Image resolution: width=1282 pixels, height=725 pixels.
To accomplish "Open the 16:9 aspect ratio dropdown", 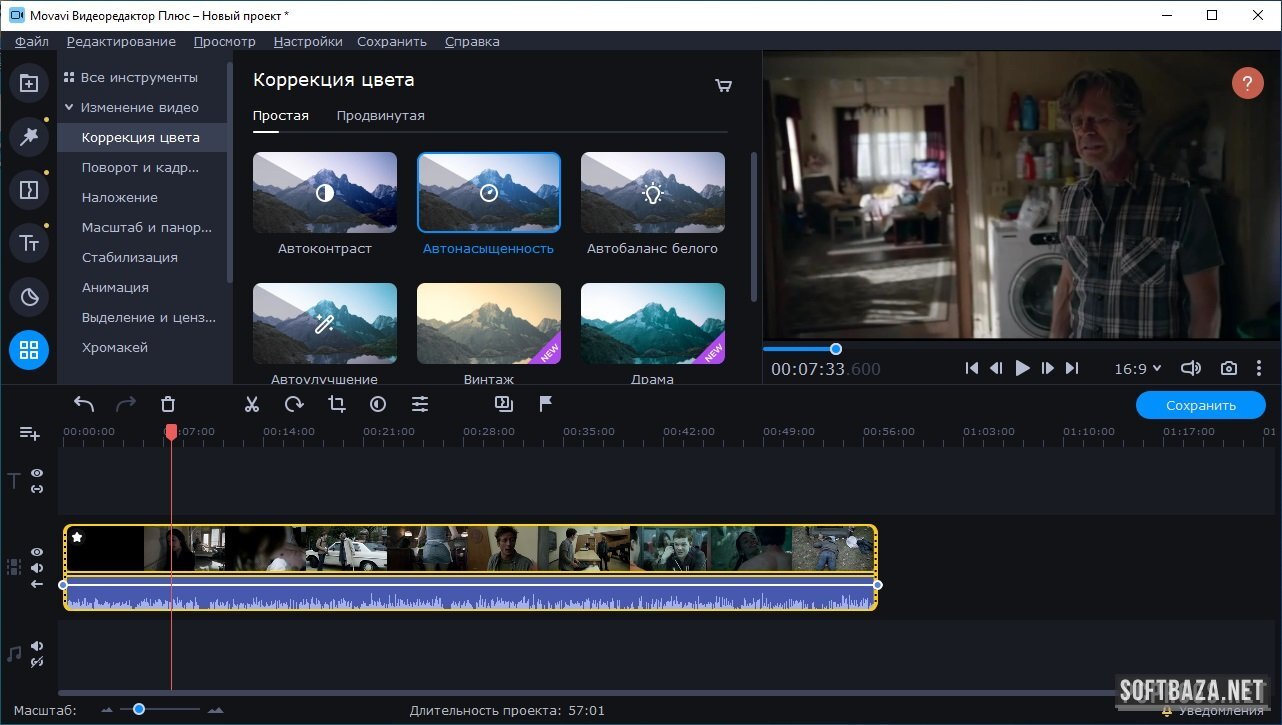I will (1138, 368).
